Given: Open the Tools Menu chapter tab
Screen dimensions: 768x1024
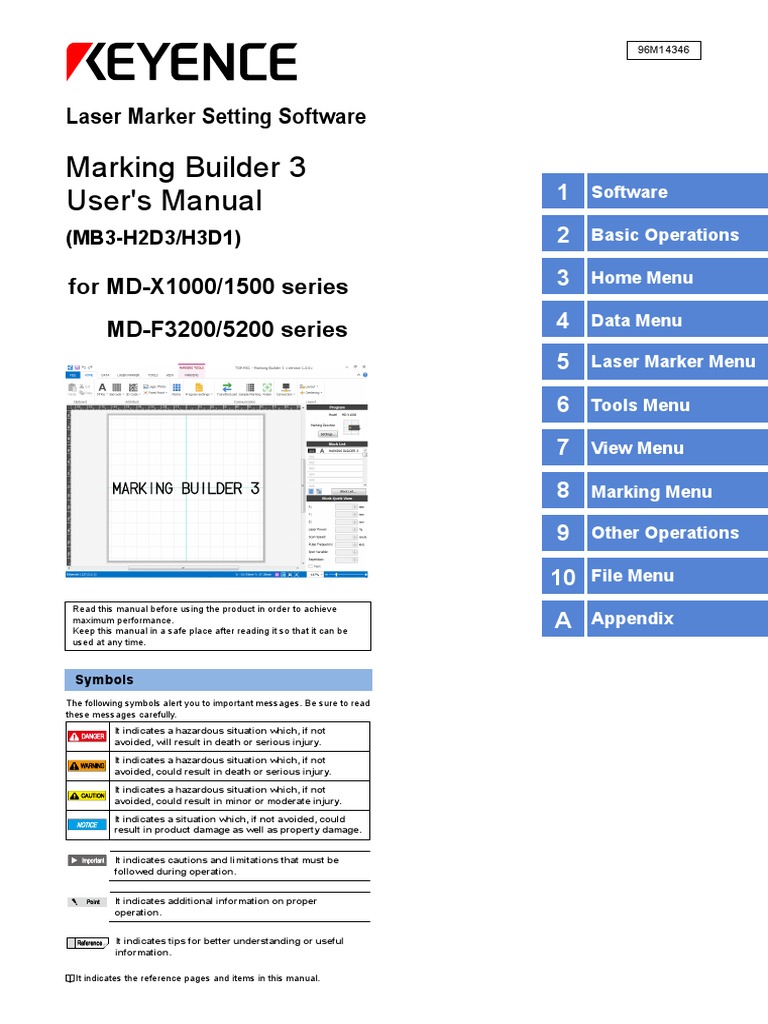Looking at the screenshot, I should point(654,405).
